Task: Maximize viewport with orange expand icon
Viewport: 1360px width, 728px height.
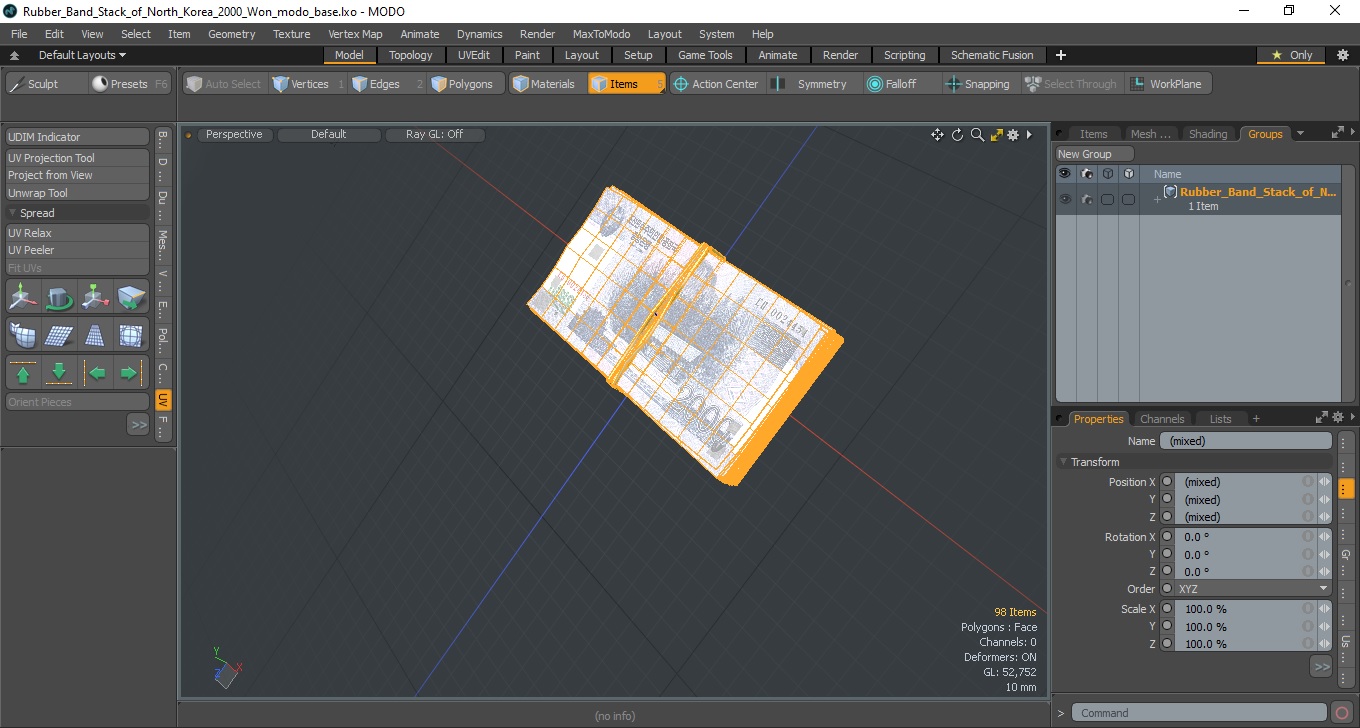Action: [996, 135]
